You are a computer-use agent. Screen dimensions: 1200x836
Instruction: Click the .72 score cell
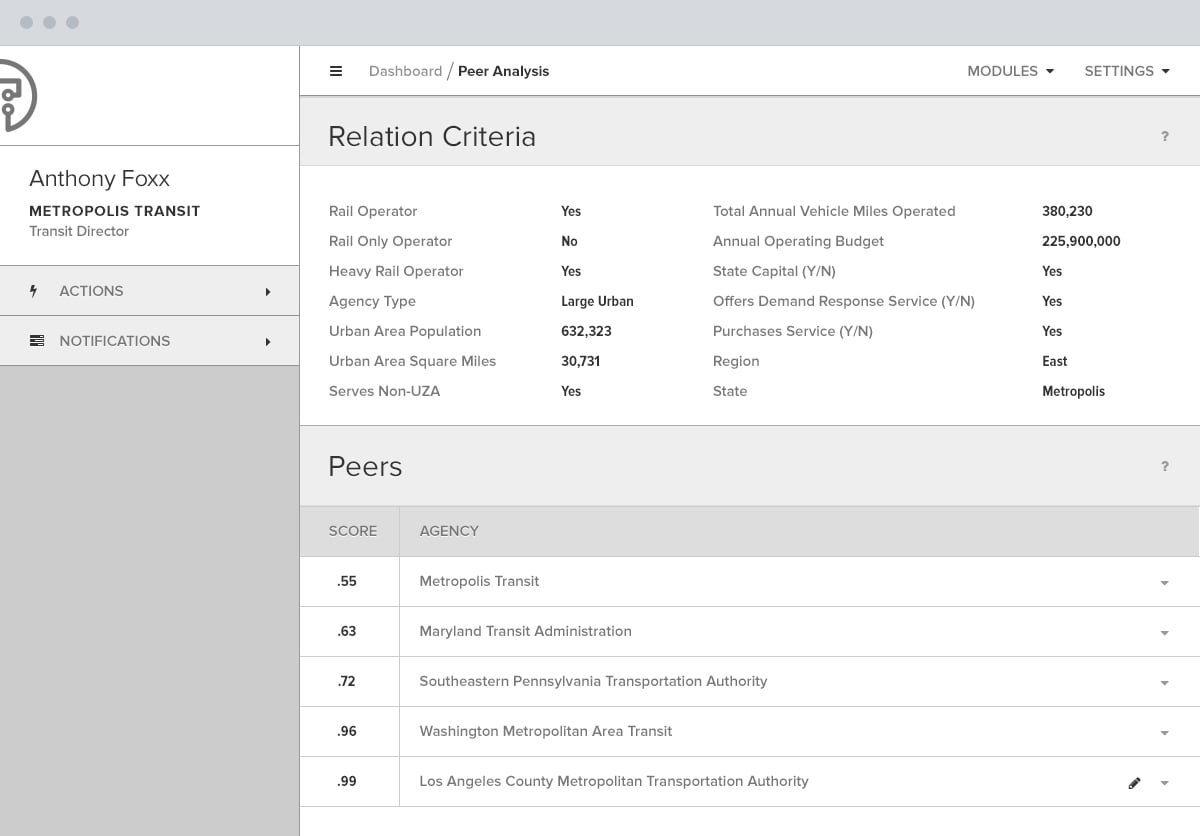pos(347,681)
